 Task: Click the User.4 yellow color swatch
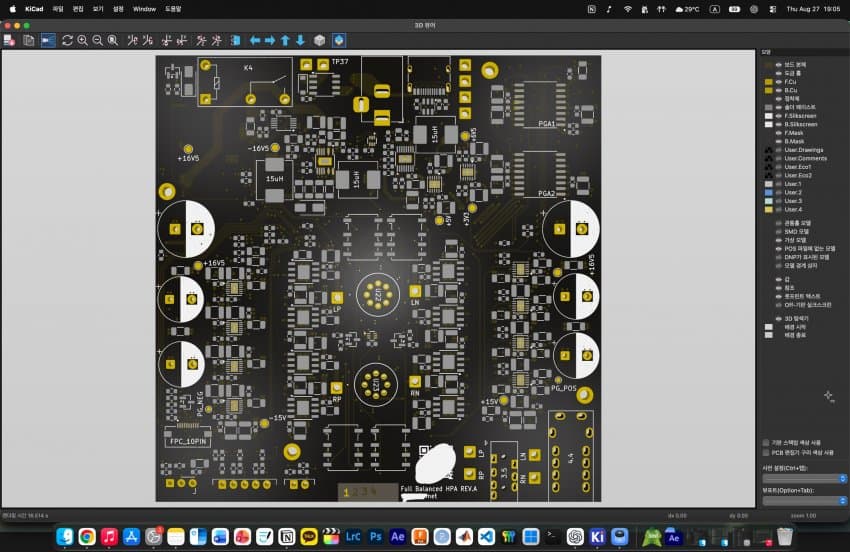coord(768,209)
